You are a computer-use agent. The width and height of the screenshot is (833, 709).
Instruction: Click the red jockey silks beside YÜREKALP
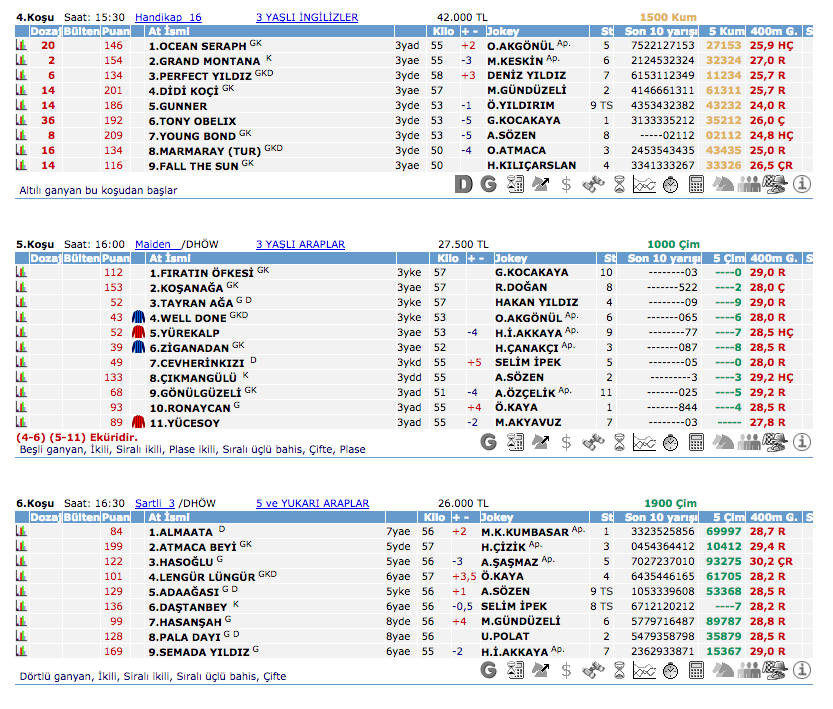(138, 333)
